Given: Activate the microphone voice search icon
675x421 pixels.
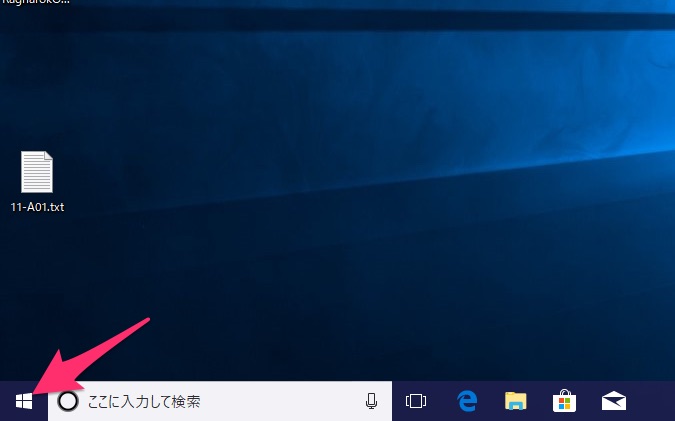Looking at the screenshot, I should point(371,401).
